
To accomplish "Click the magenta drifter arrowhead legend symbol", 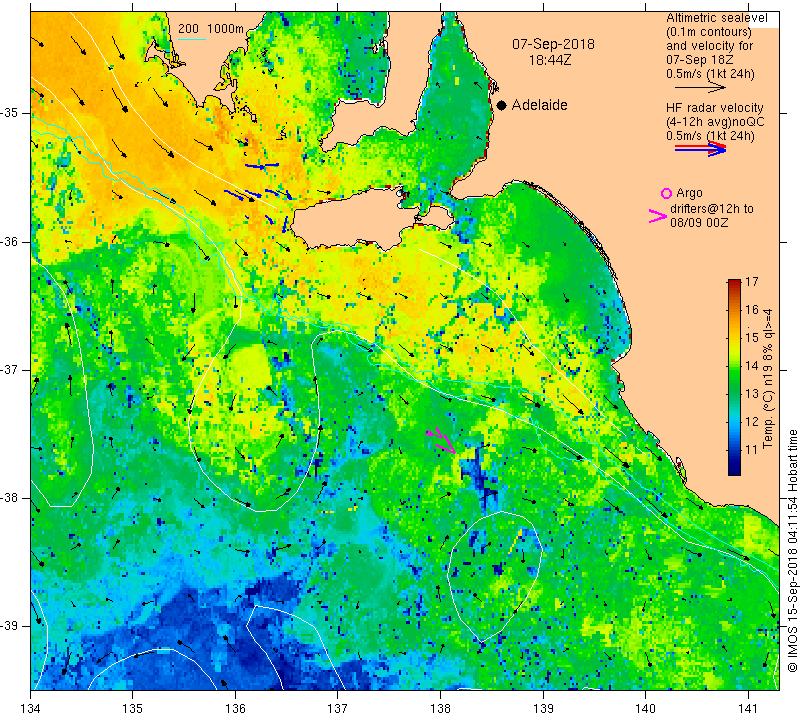I will 658,216.
